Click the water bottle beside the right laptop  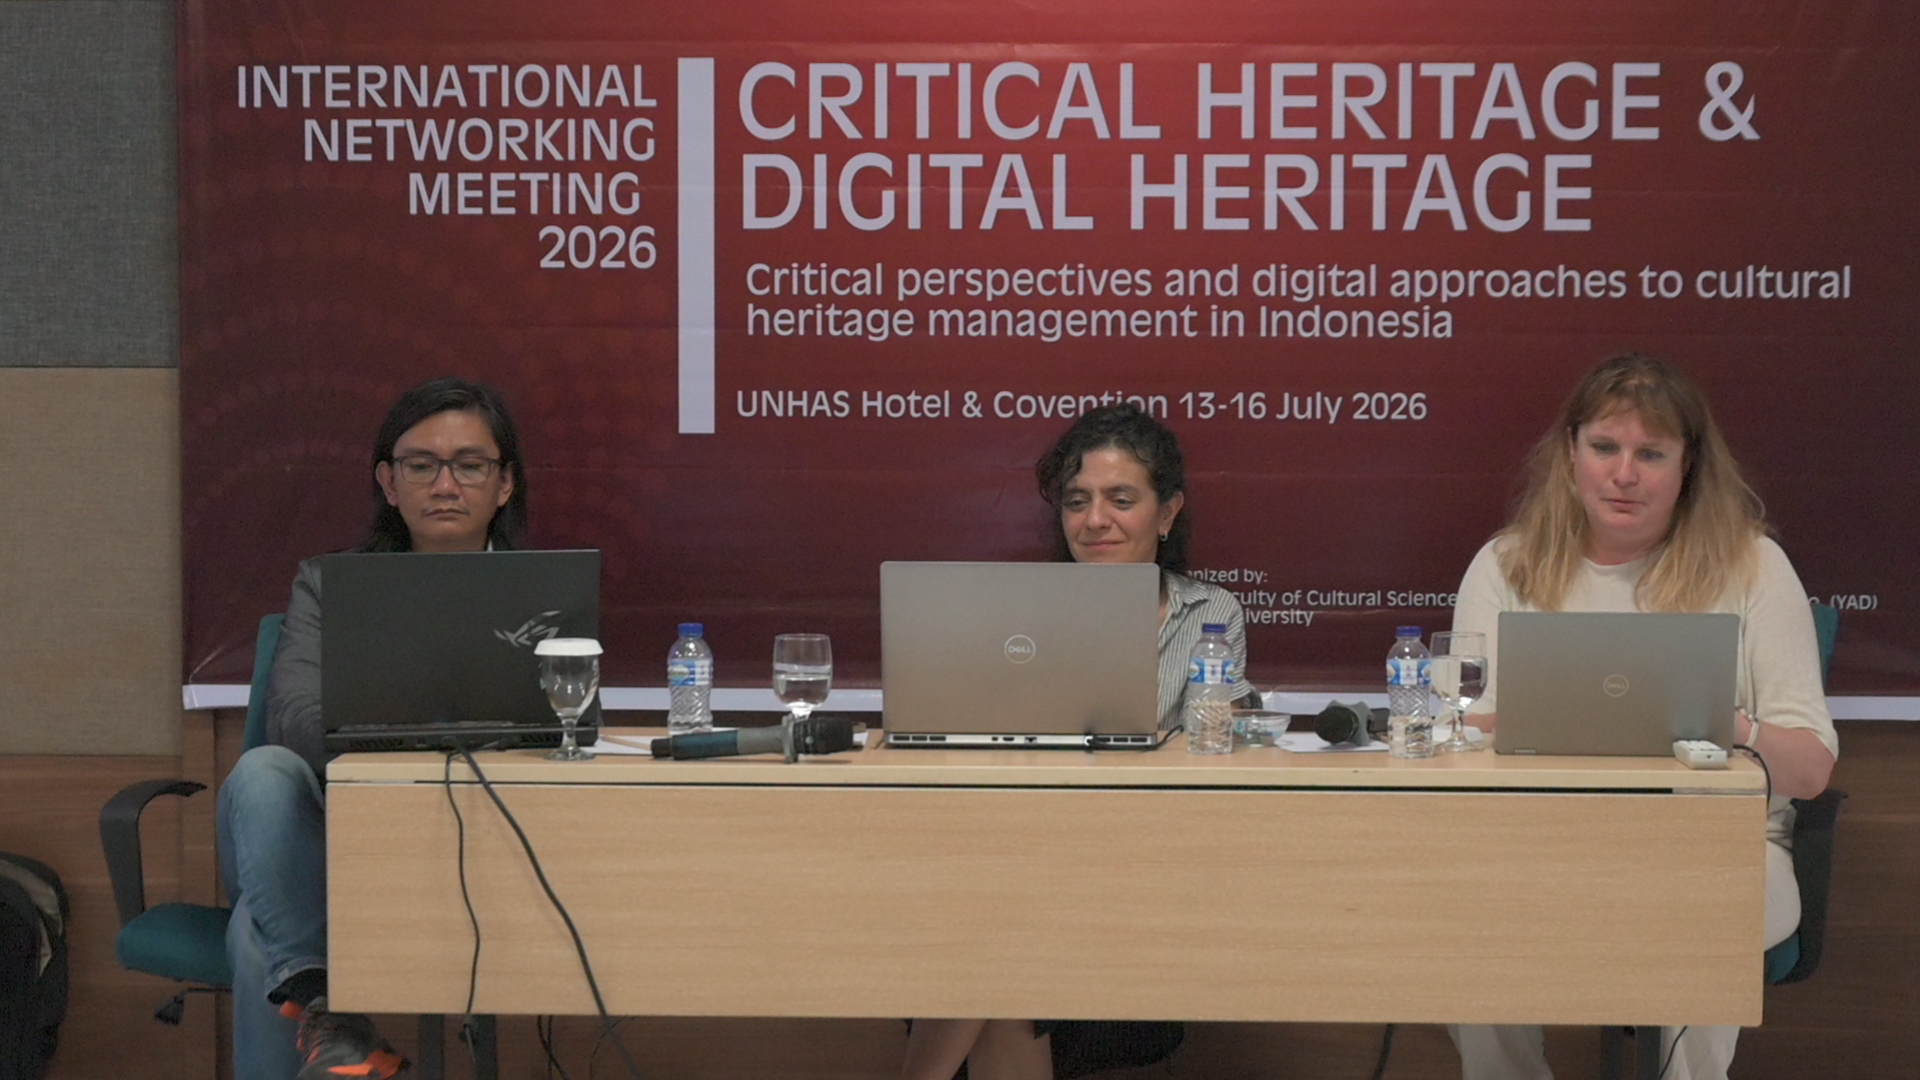[1408, 691]
